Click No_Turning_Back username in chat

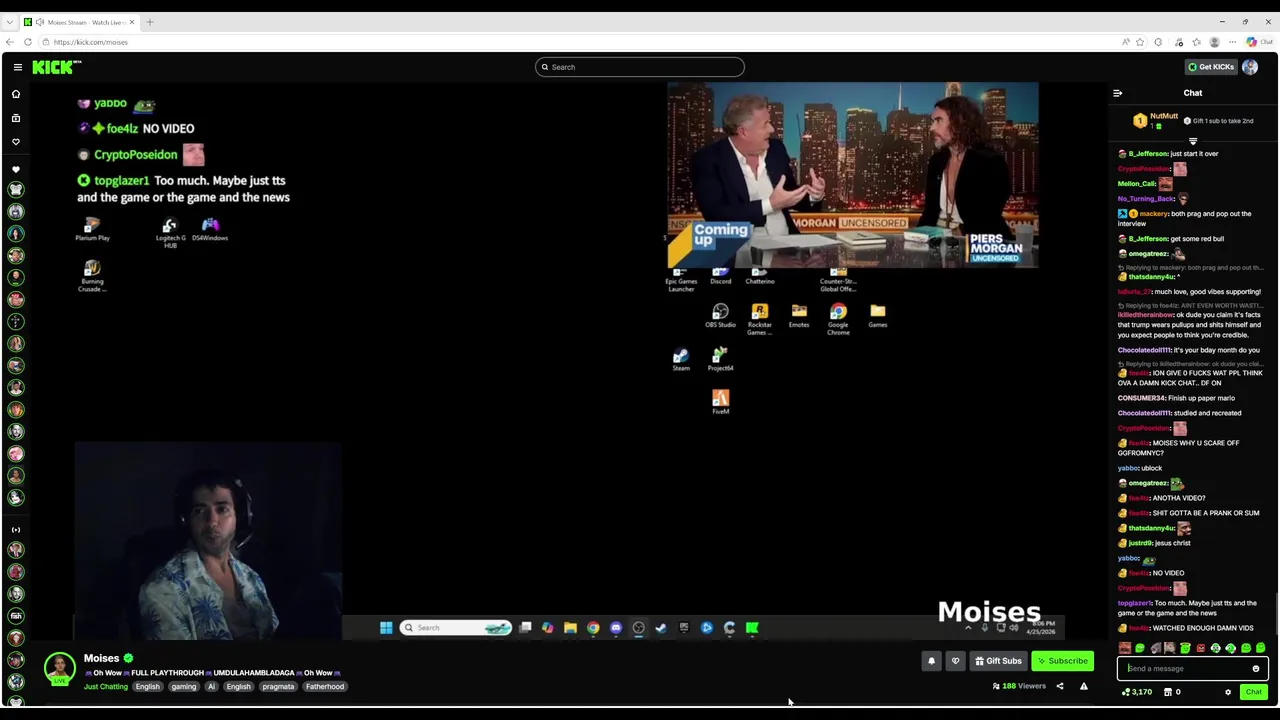(1146, 199)
